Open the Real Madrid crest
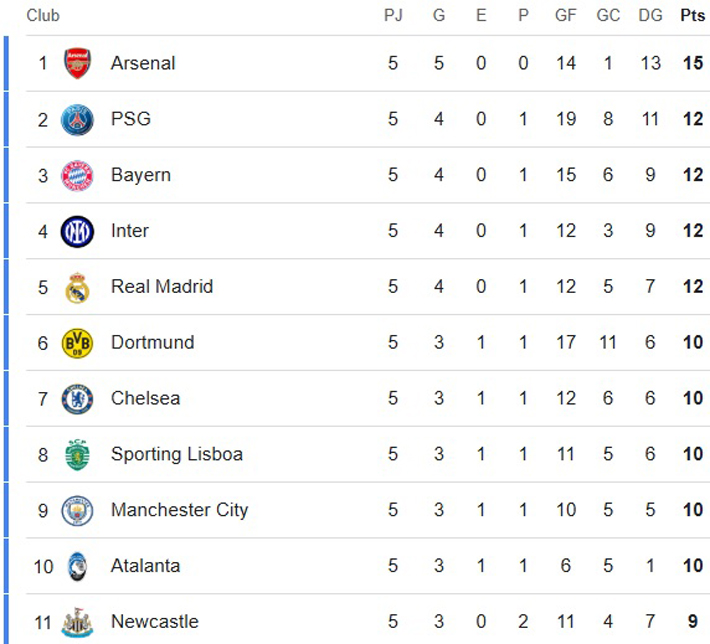The height and width of the screenshot is (644, 710). tap(77, 288)
